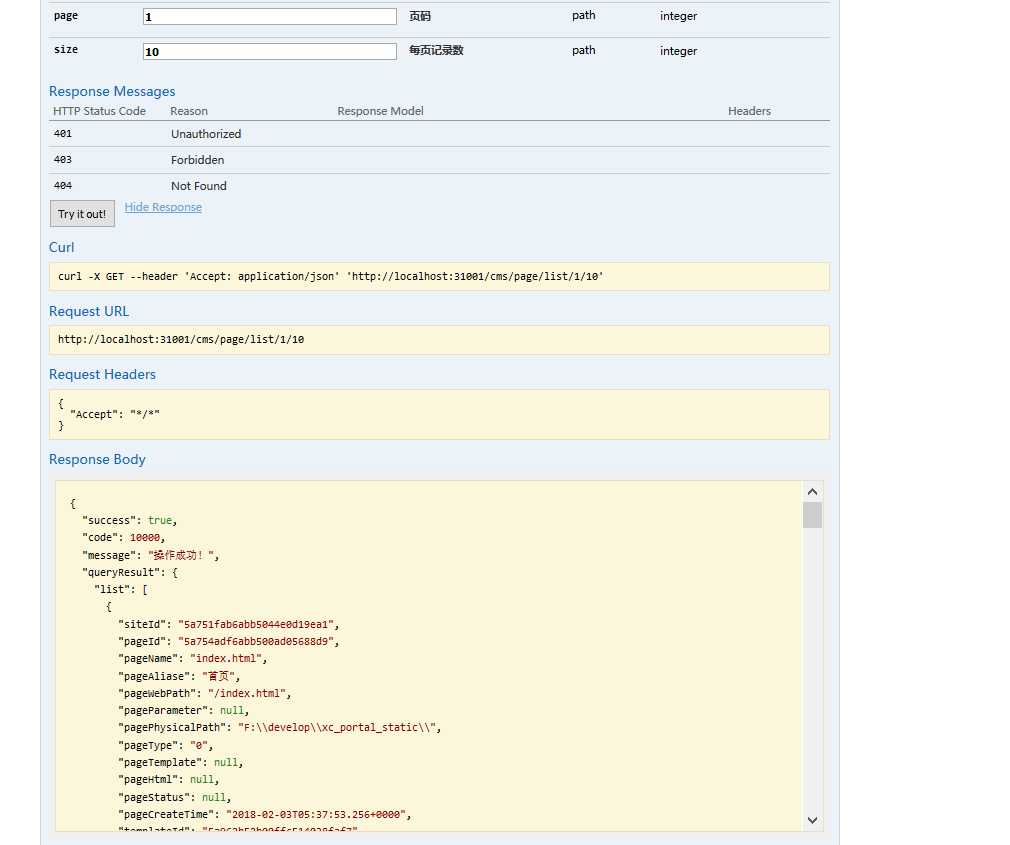
Task: Click the HTTP Status Code column header
Action: pos(99,111)
